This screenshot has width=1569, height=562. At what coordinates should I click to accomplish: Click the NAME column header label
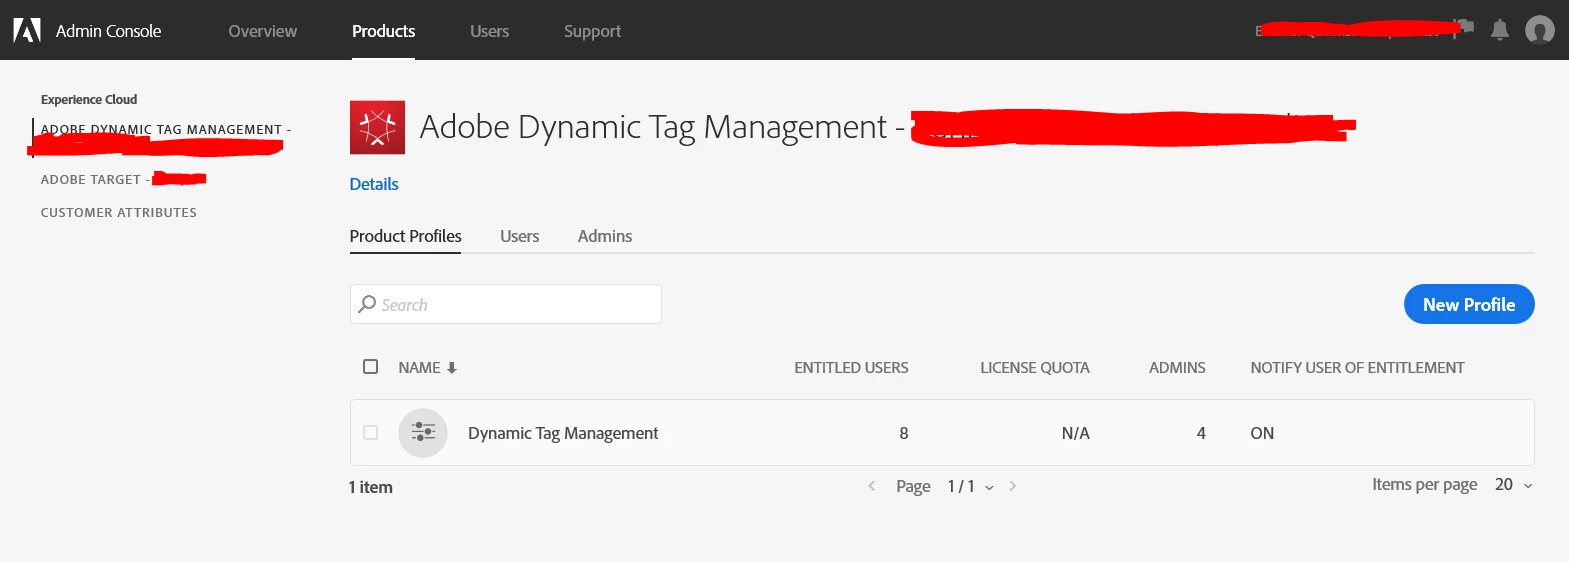tap(419, 368)
